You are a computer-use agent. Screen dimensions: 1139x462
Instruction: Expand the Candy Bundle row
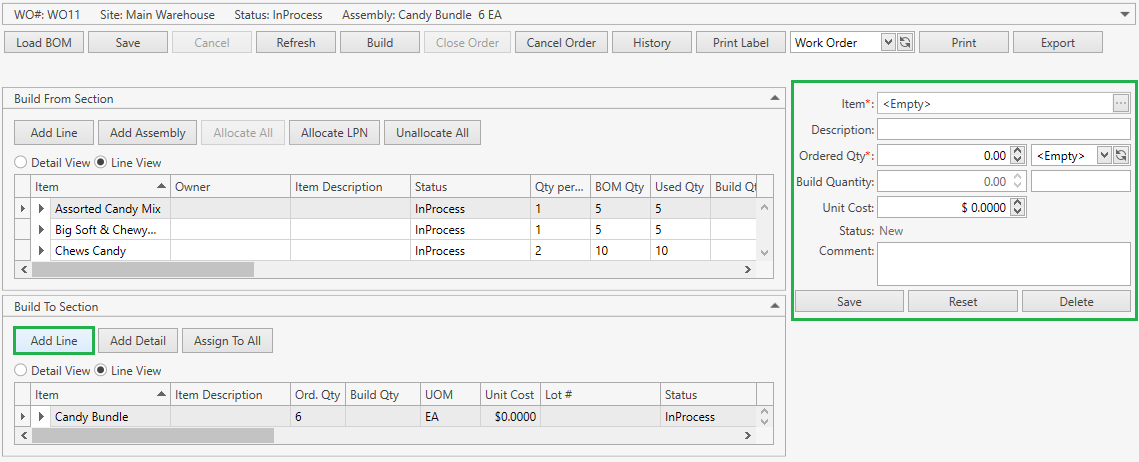coord(42,417)
